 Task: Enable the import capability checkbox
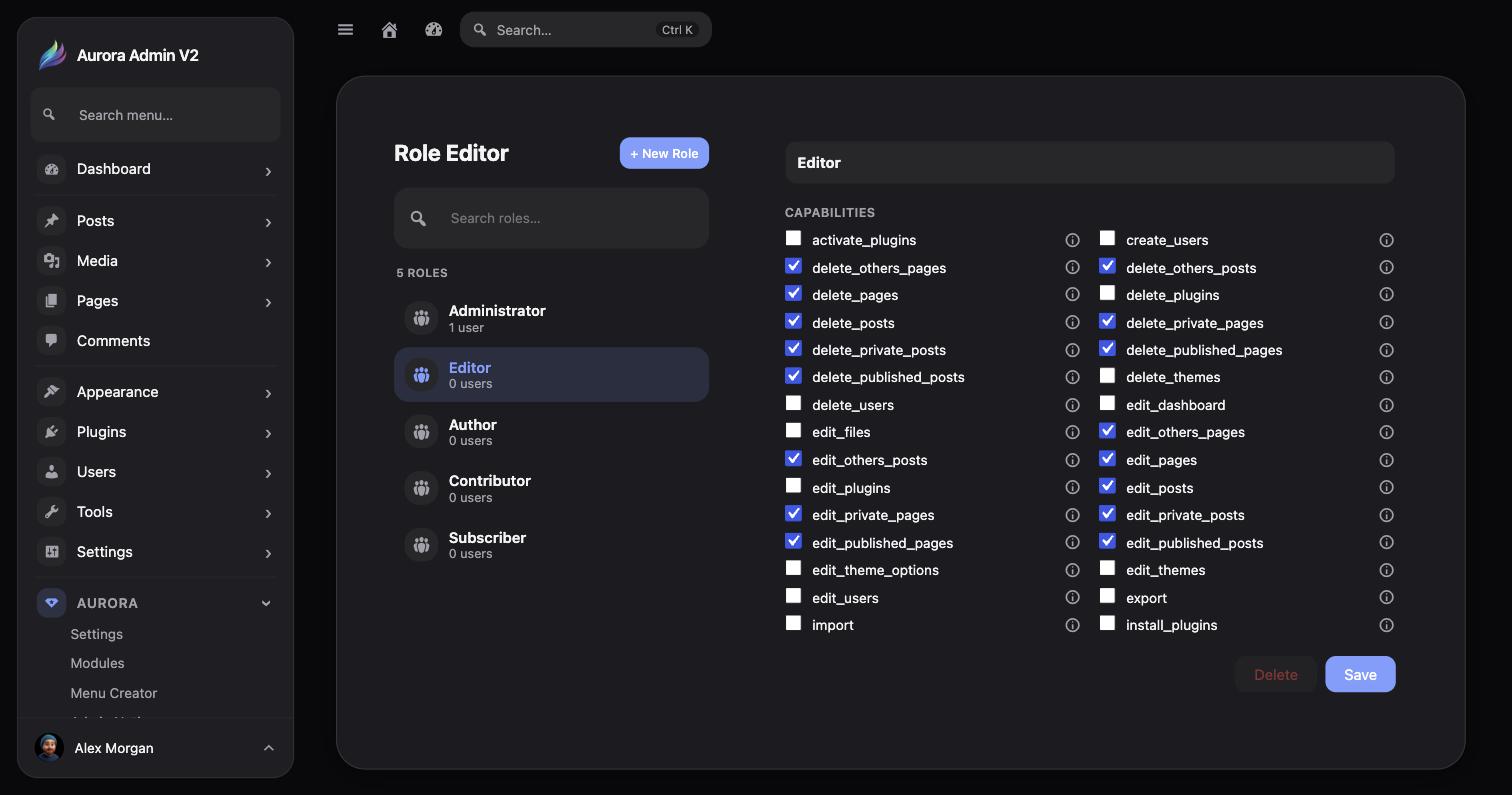click(x=793, y=623)
